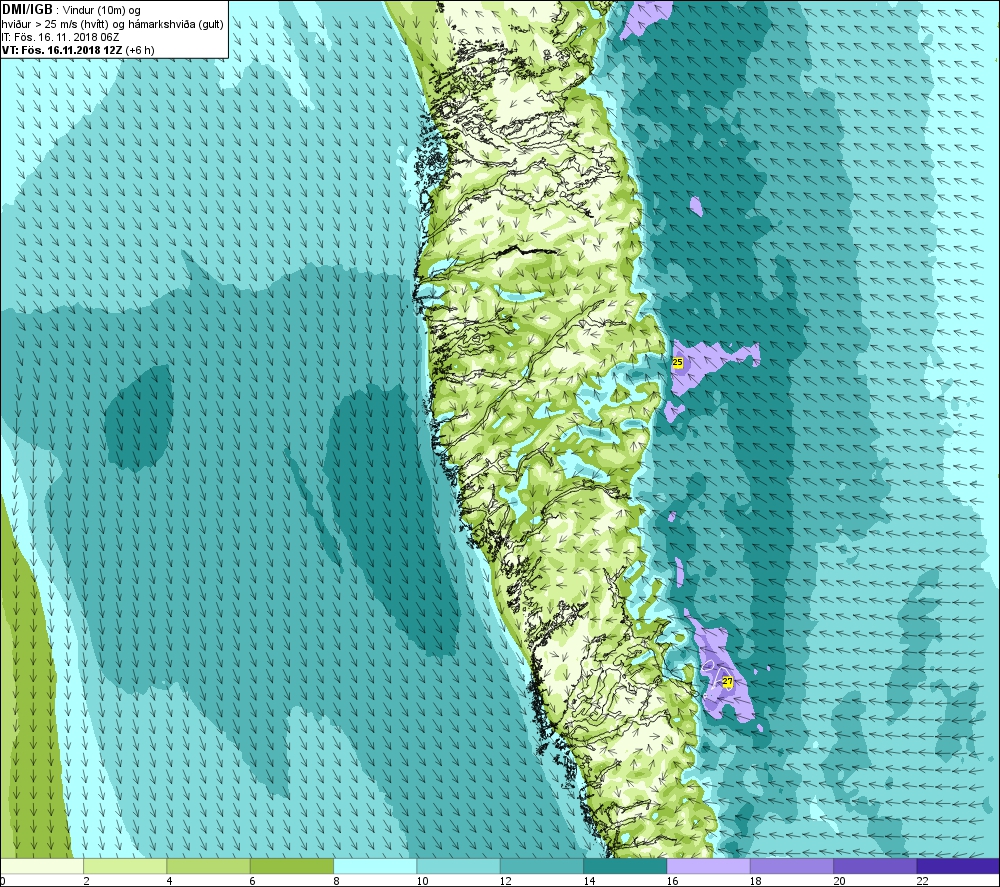Click the yellow gust label 27
The image size is (1000, 887).
click(x=727, y=682)
